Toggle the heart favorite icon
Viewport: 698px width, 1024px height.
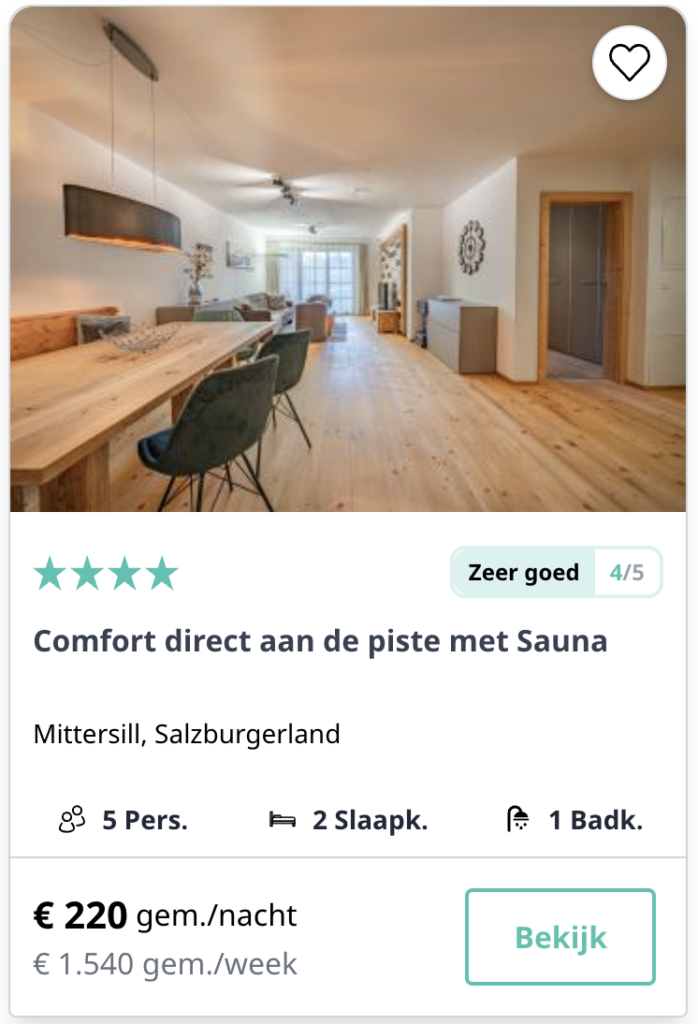(629, 63)
